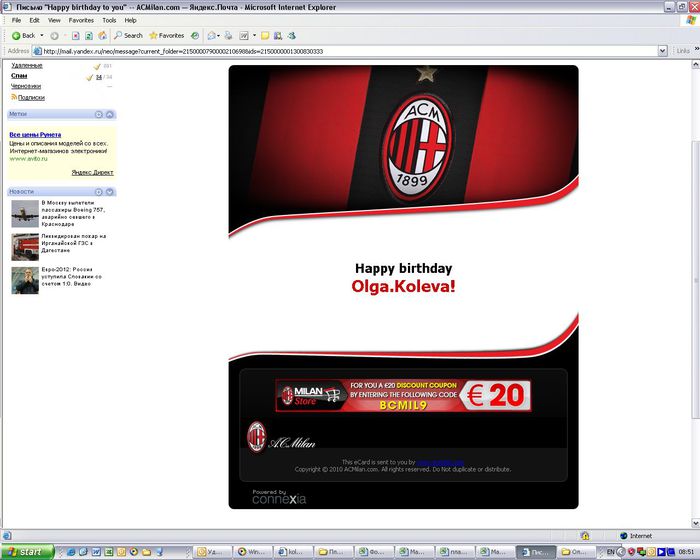Screen dimensions: 700x560
Task: Open the Ирганайской ГЭС fire news thumbnail
Action: (25, 247)
